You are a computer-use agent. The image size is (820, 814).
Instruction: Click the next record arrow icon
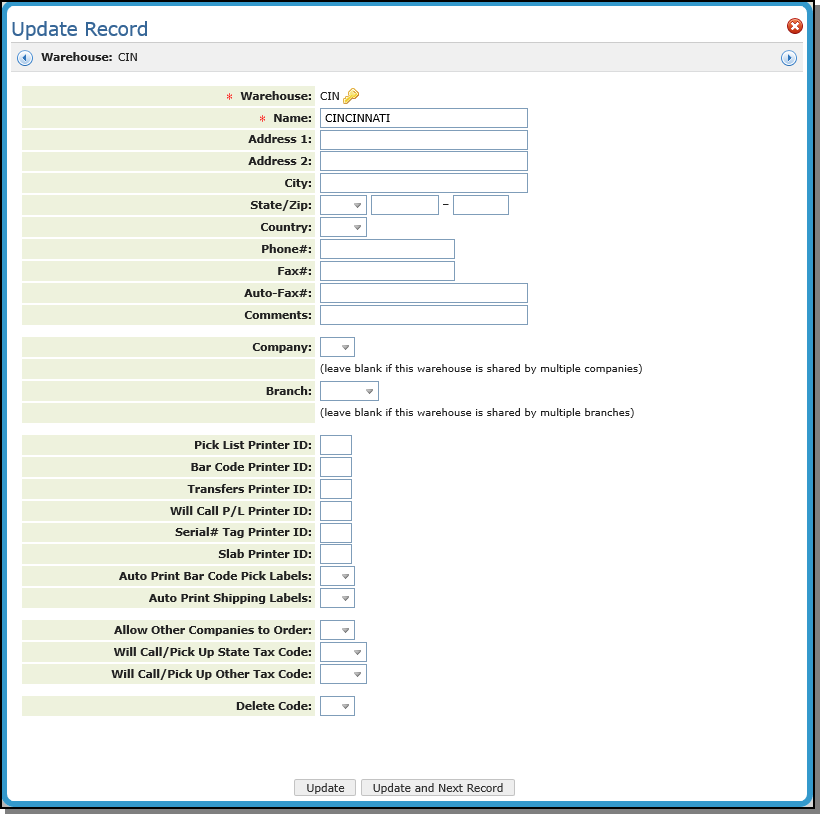(x=789, y=58)
